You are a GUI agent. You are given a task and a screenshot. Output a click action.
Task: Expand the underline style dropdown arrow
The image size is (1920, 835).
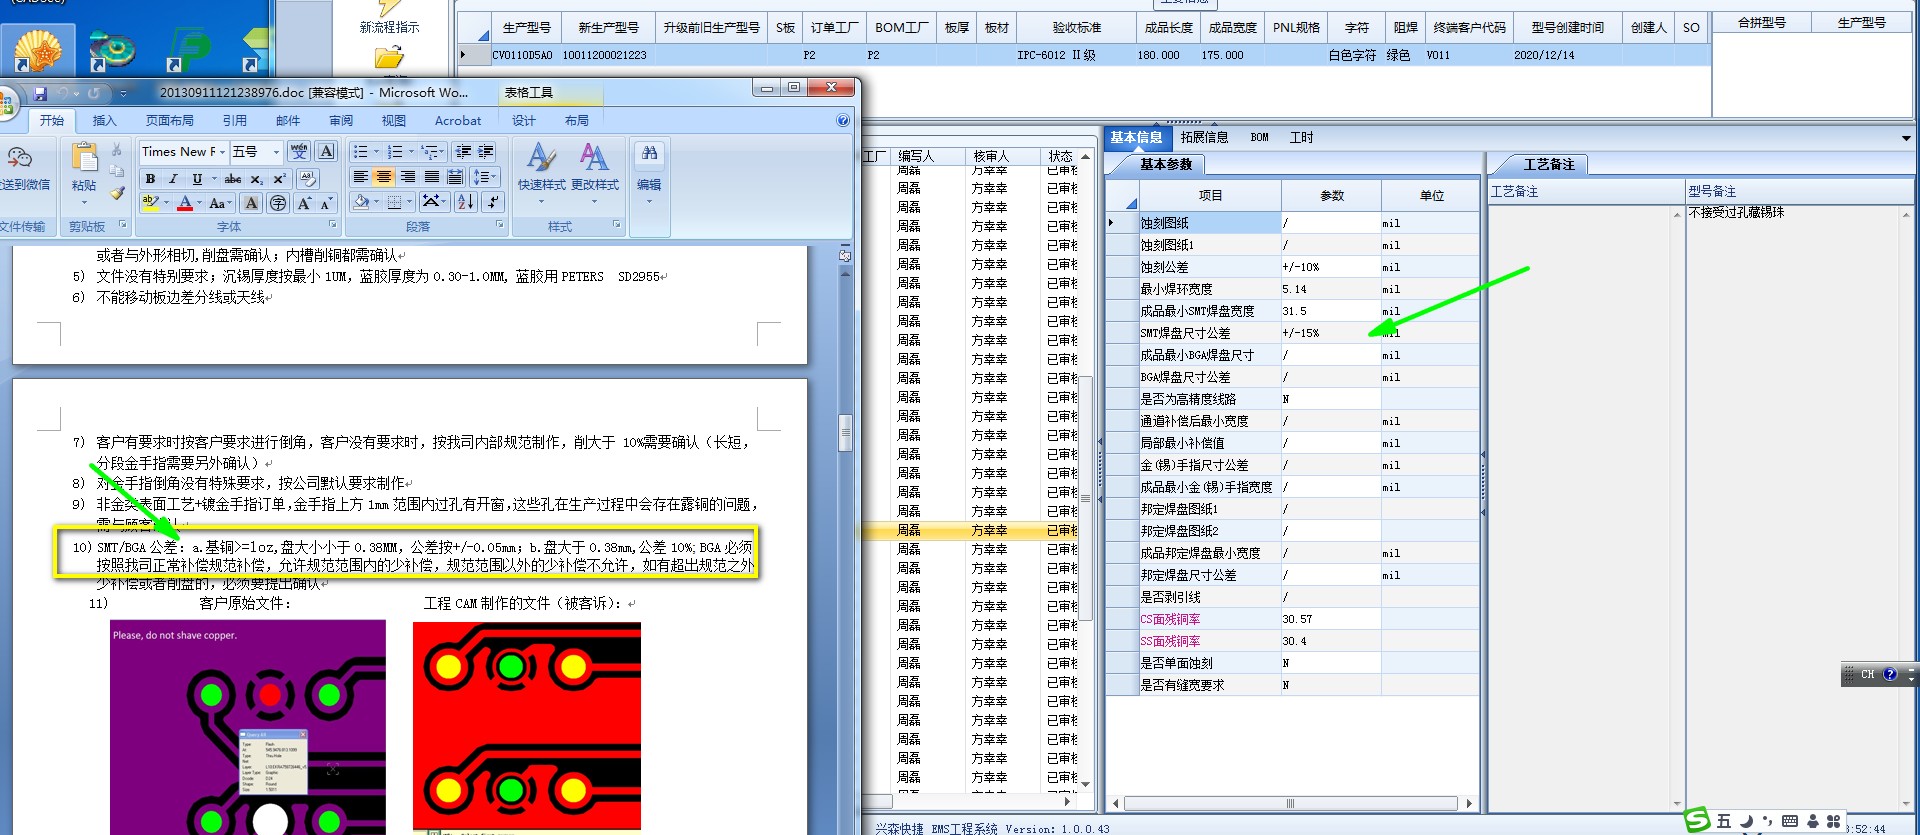(x=212, y=178)
